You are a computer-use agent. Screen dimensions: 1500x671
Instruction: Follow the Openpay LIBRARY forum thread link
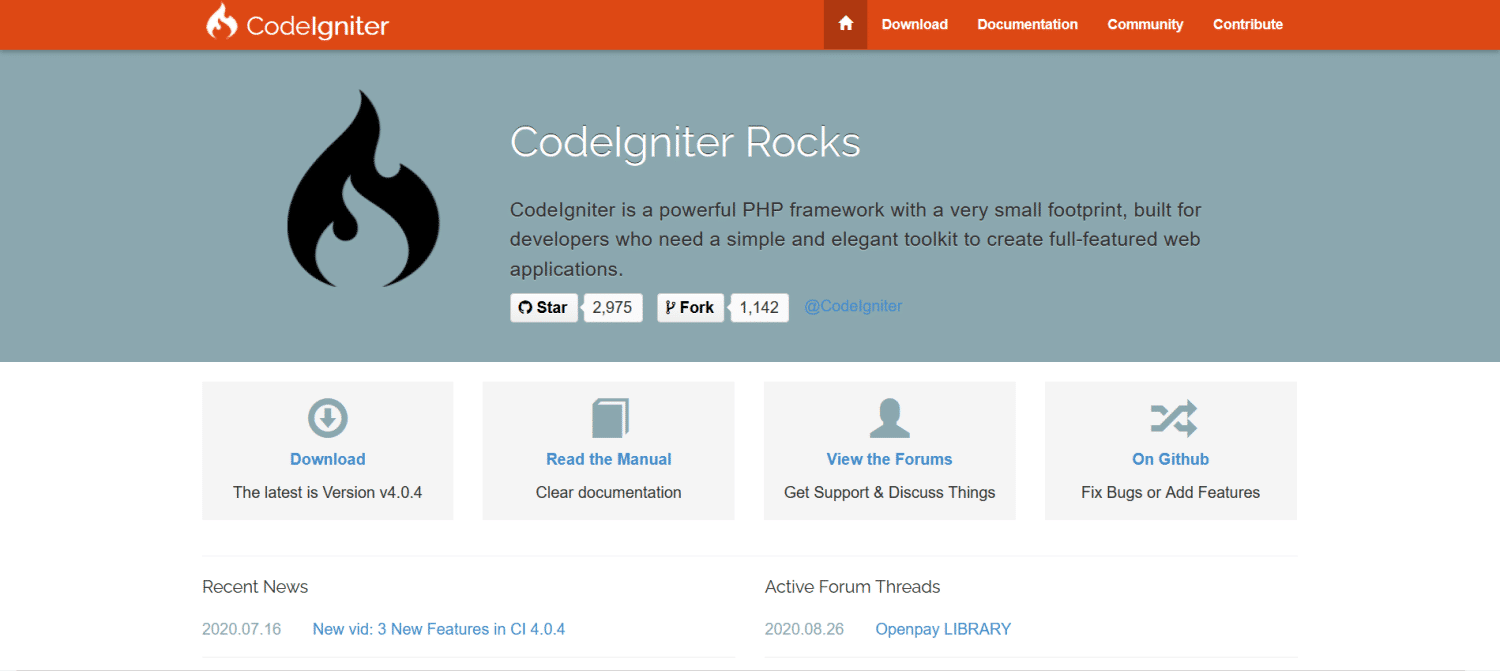click(942, 628)
